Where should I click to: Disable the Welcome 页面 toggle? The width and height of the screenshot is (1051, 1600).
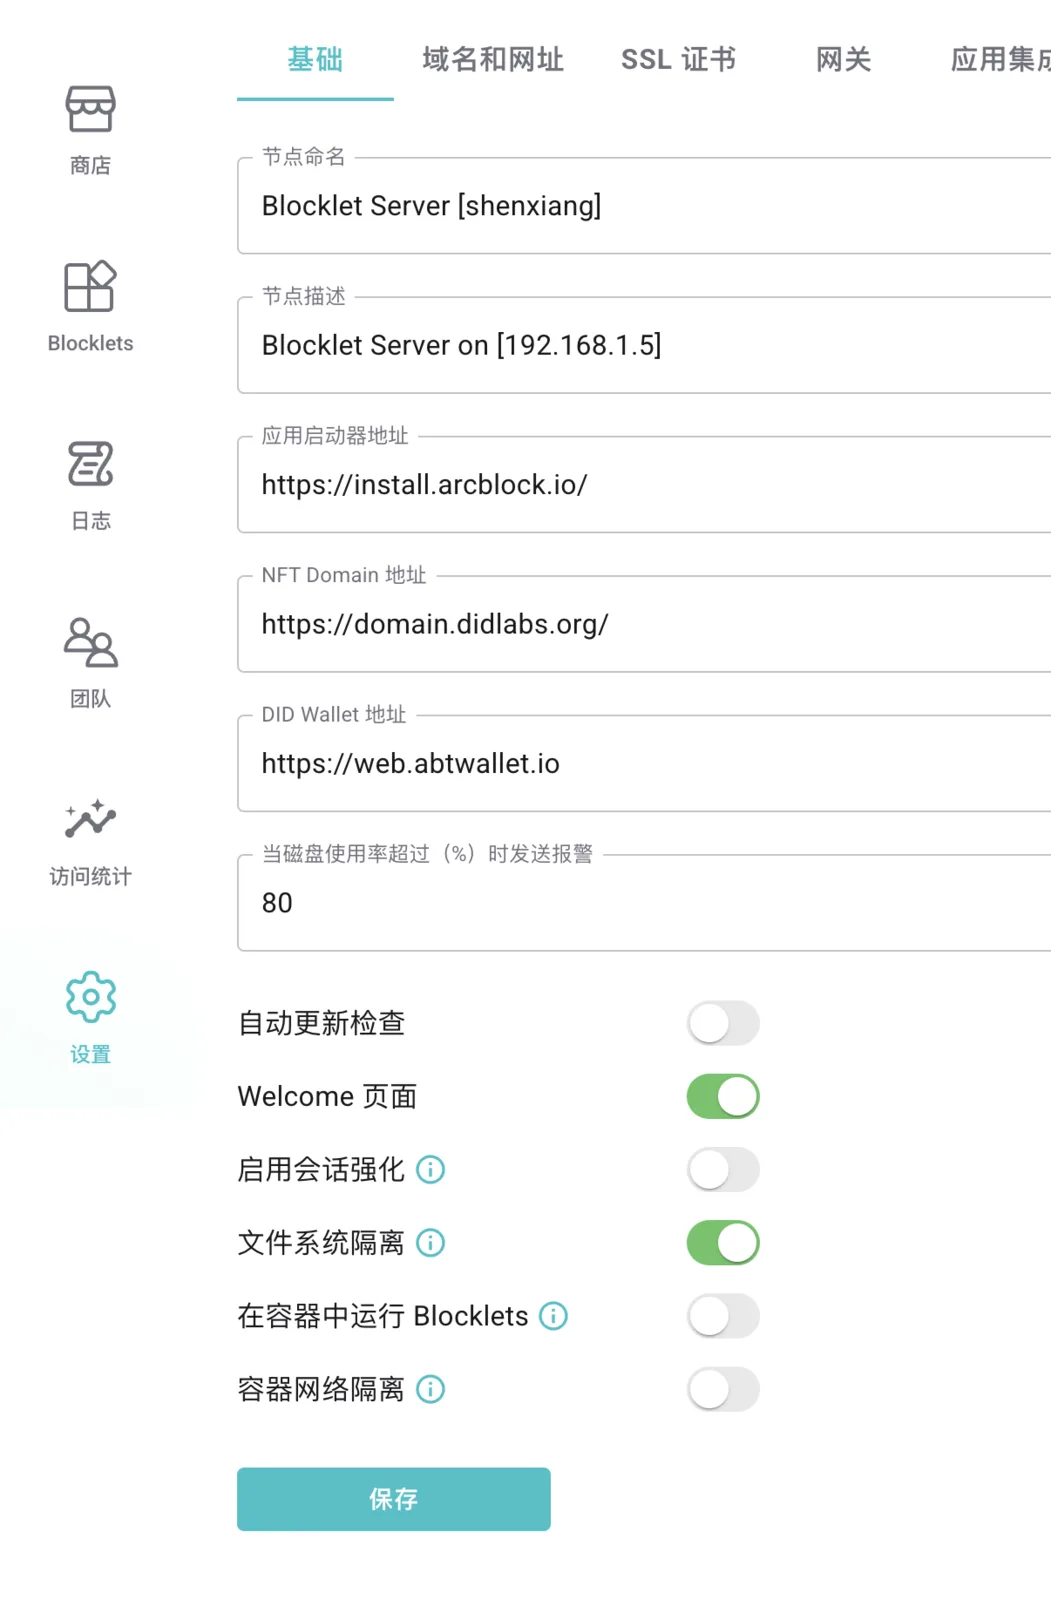[723, 1096]
